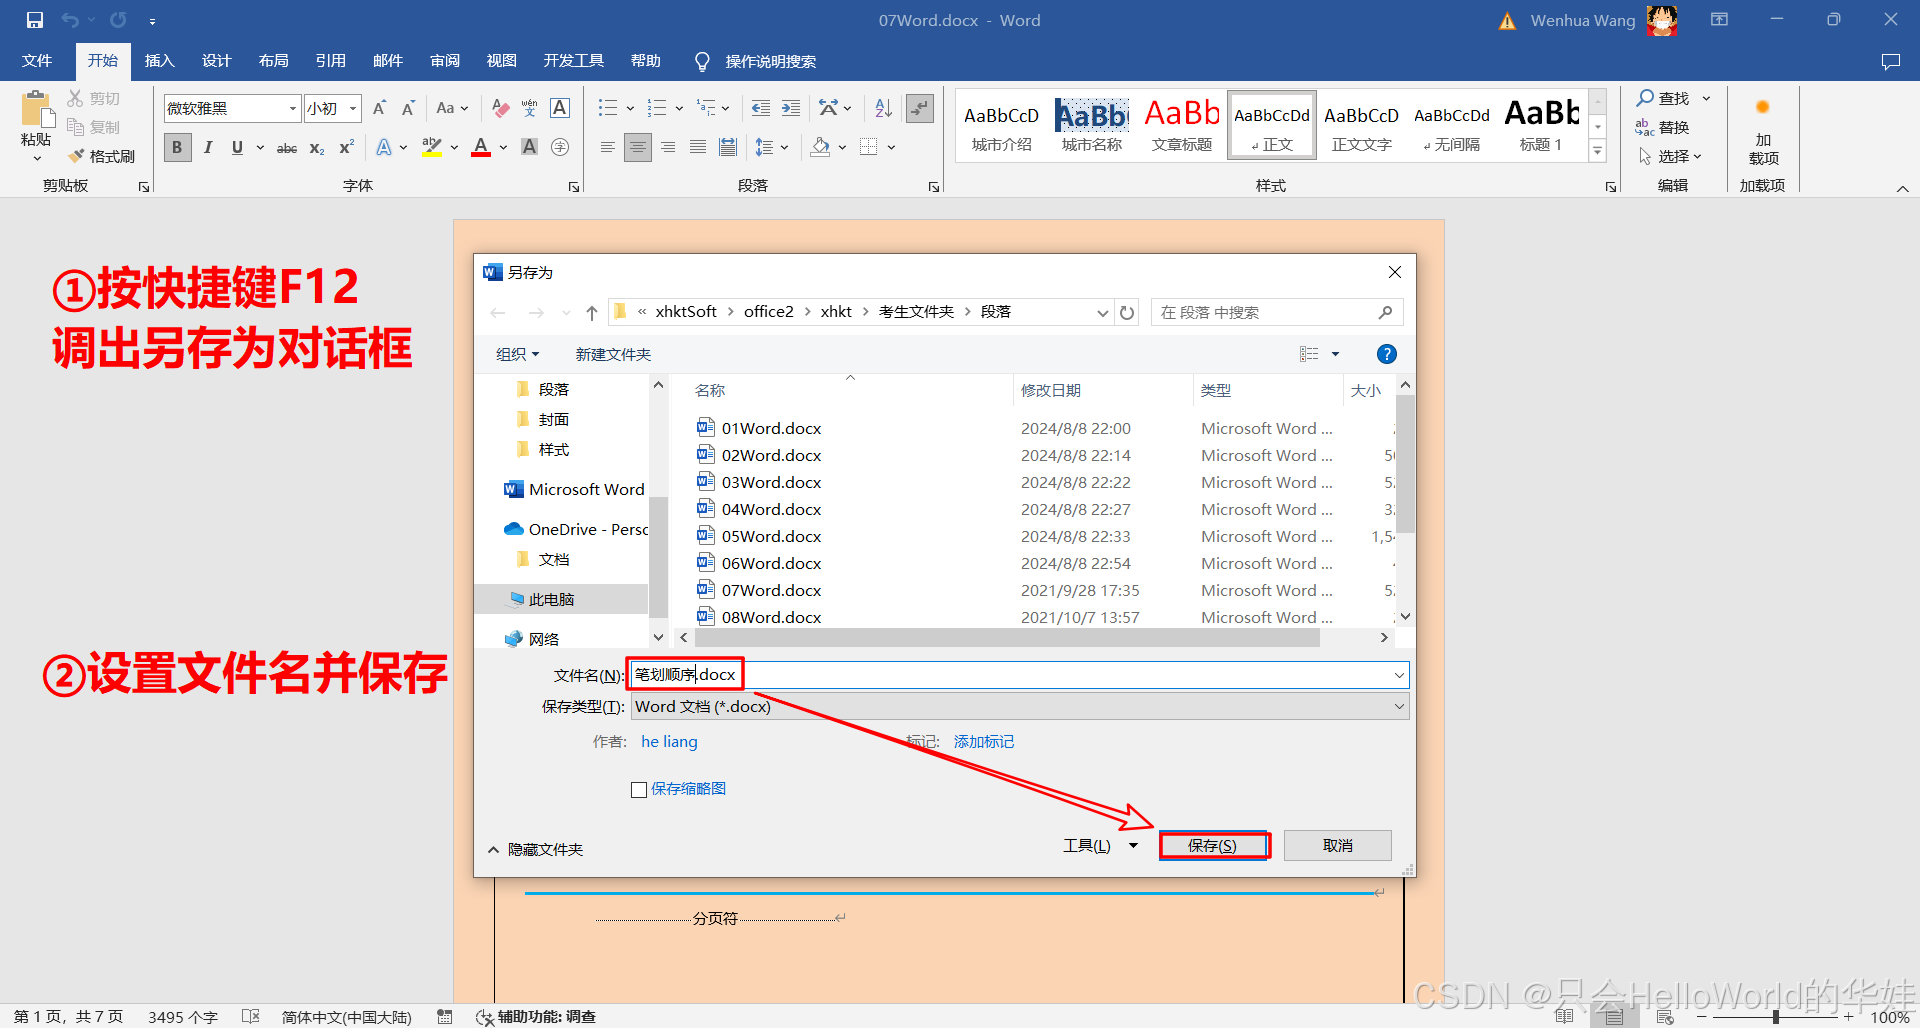This screenshot has height=1028, width=1920.
Task: Click the Up one level arrow icon
Action: (x=592, y=313)
